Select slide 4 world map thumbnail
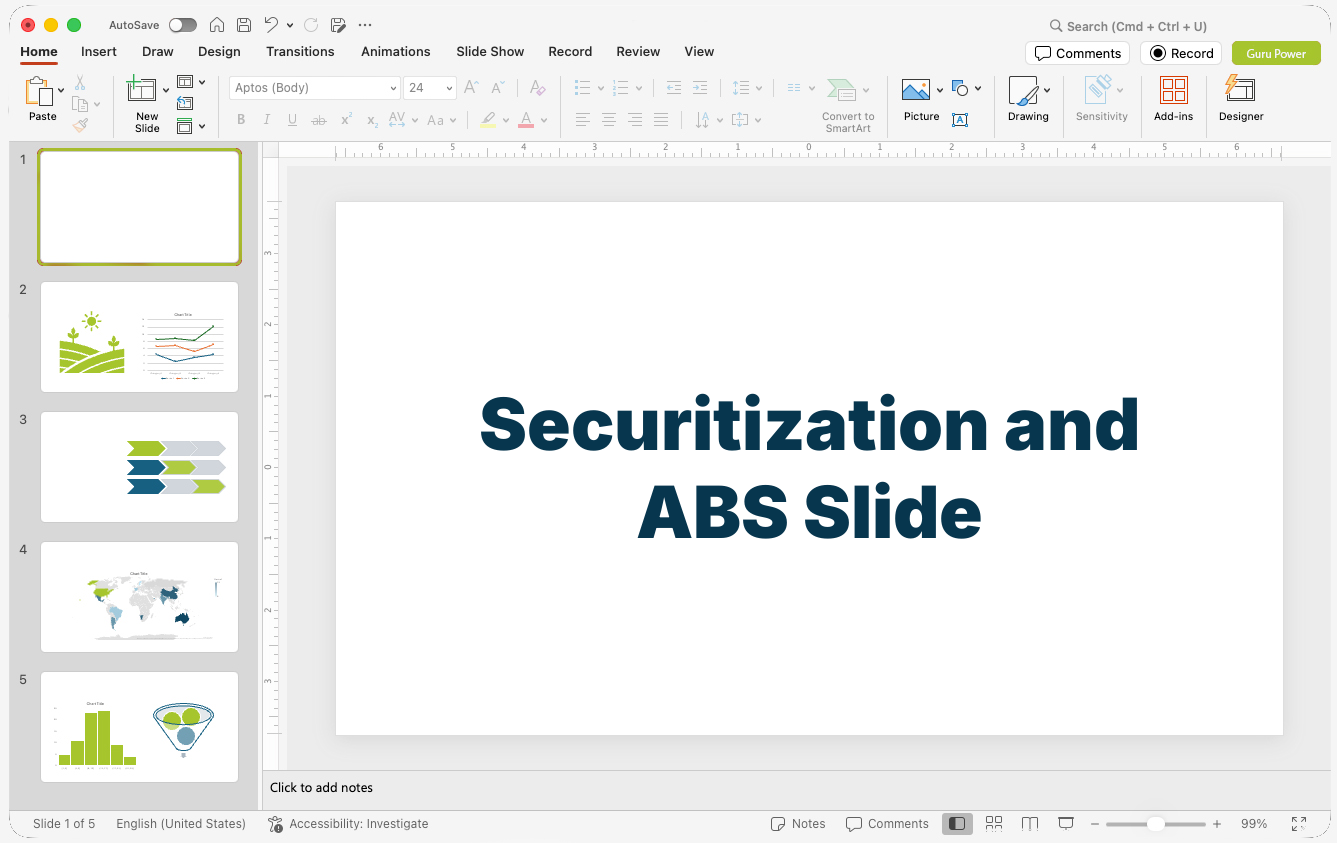The height and width of the screenshot is (843, 1337). tap(139, 597)
